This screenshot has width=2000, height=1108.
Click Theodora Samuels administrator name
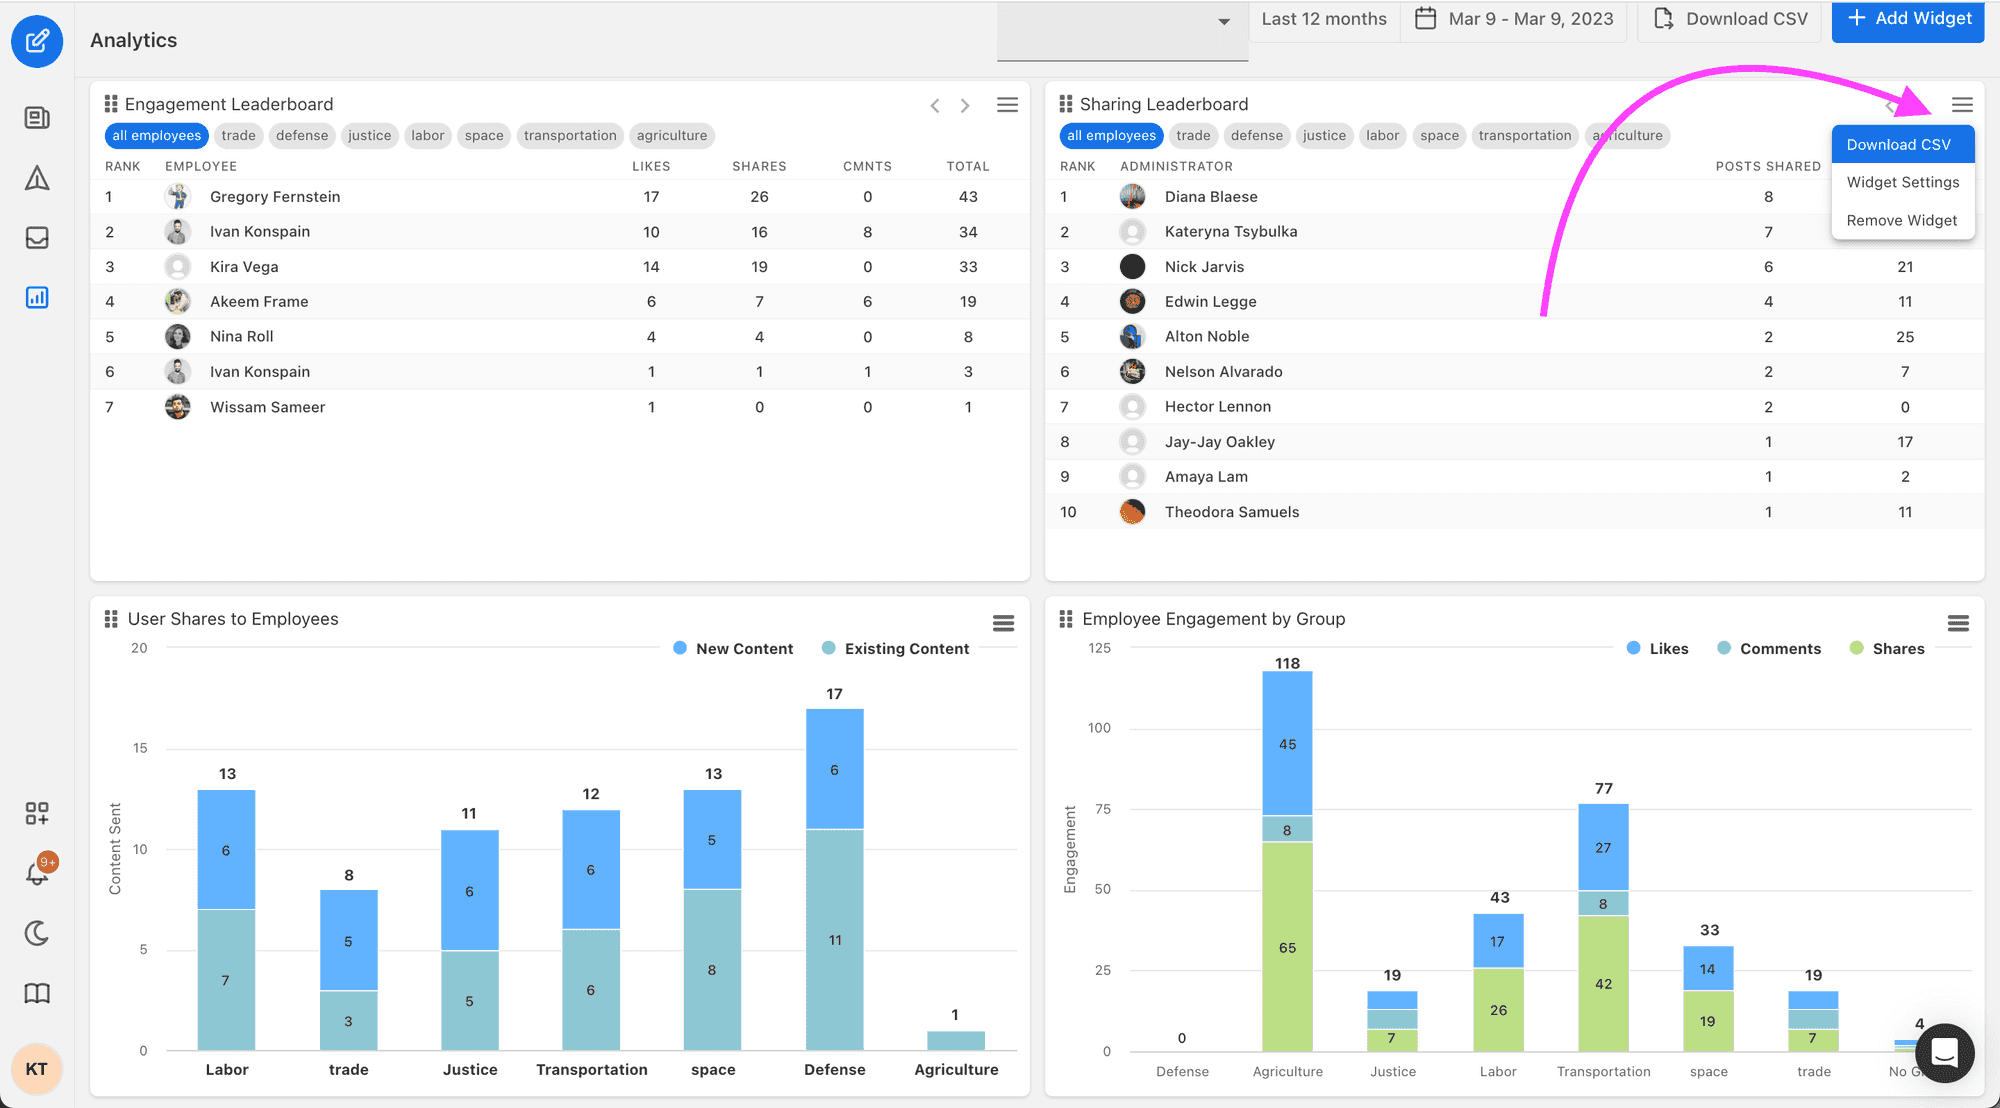click(x=1232, y=511)
